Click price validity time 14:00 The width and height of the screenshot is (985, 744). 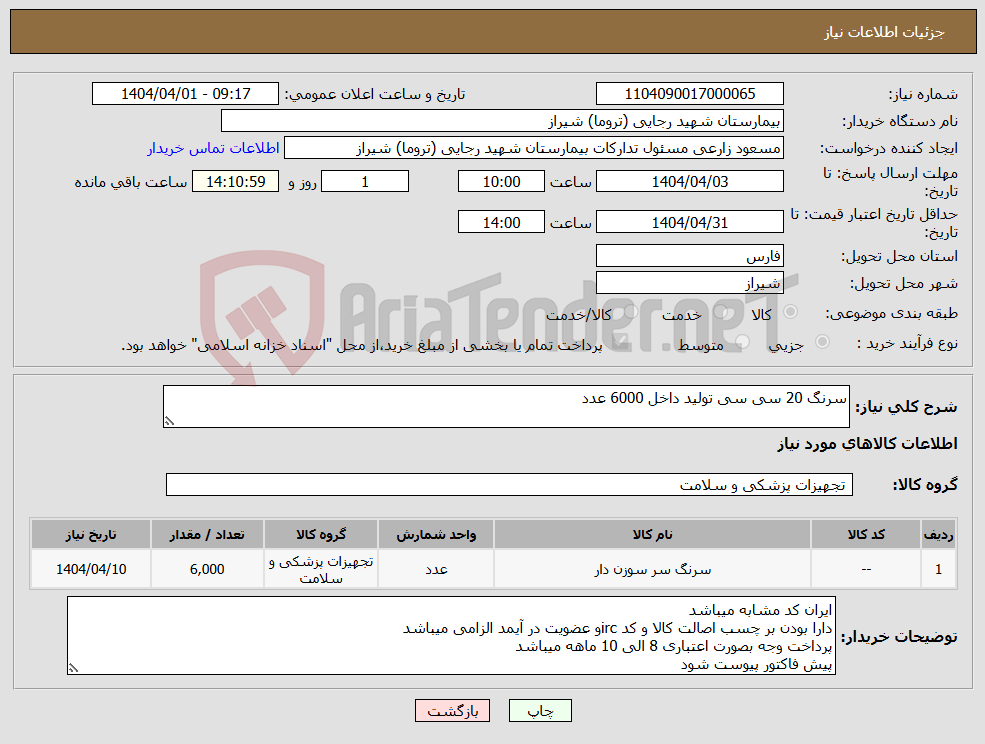tap(501, 222)
